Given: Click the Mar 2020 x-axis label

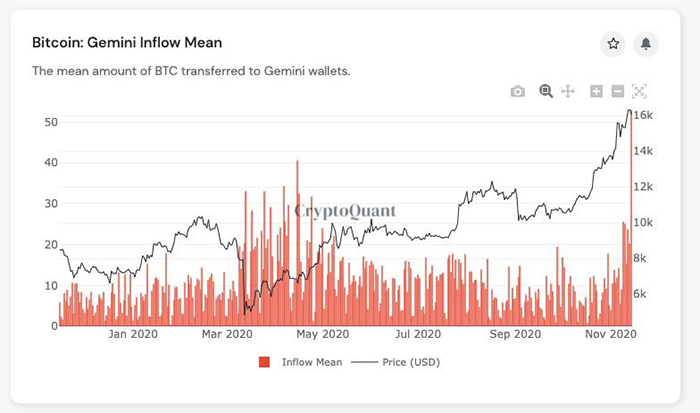Looking at the screenshot, I should 227,334.
